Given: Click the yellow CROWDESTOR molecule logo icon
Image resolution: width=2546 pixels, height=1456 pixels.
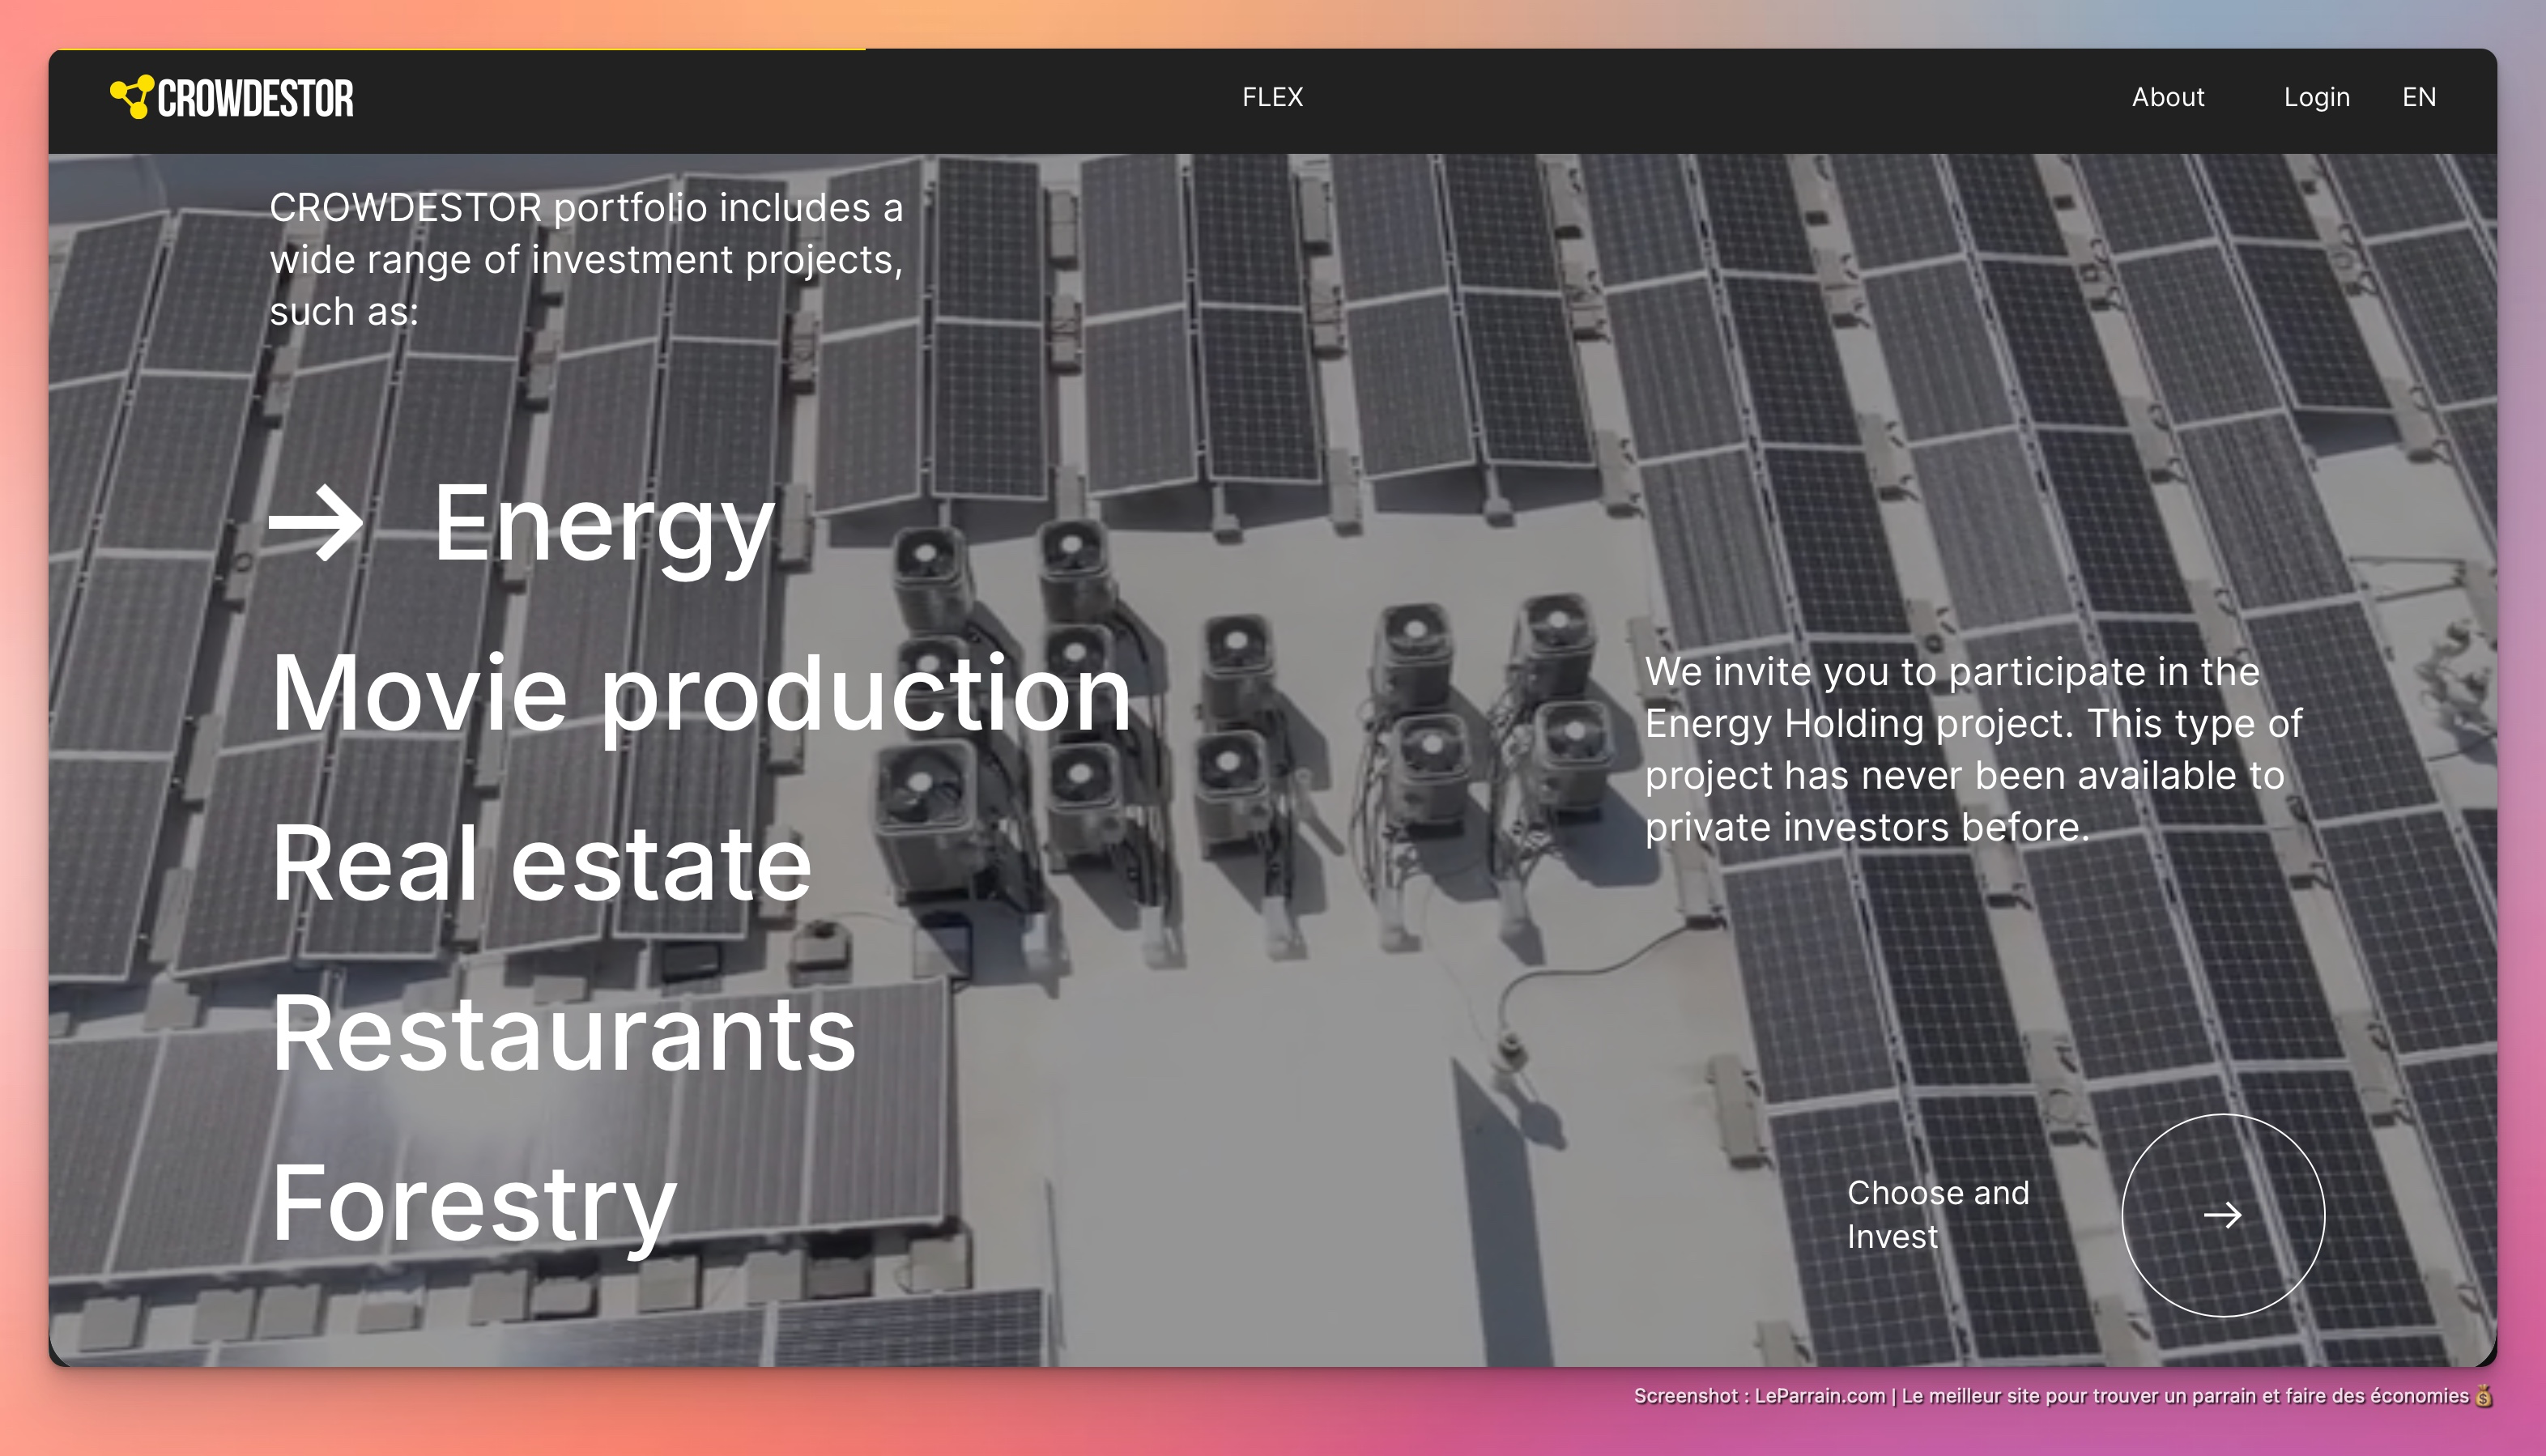Looking at the screenshot, I should point(131,97).
